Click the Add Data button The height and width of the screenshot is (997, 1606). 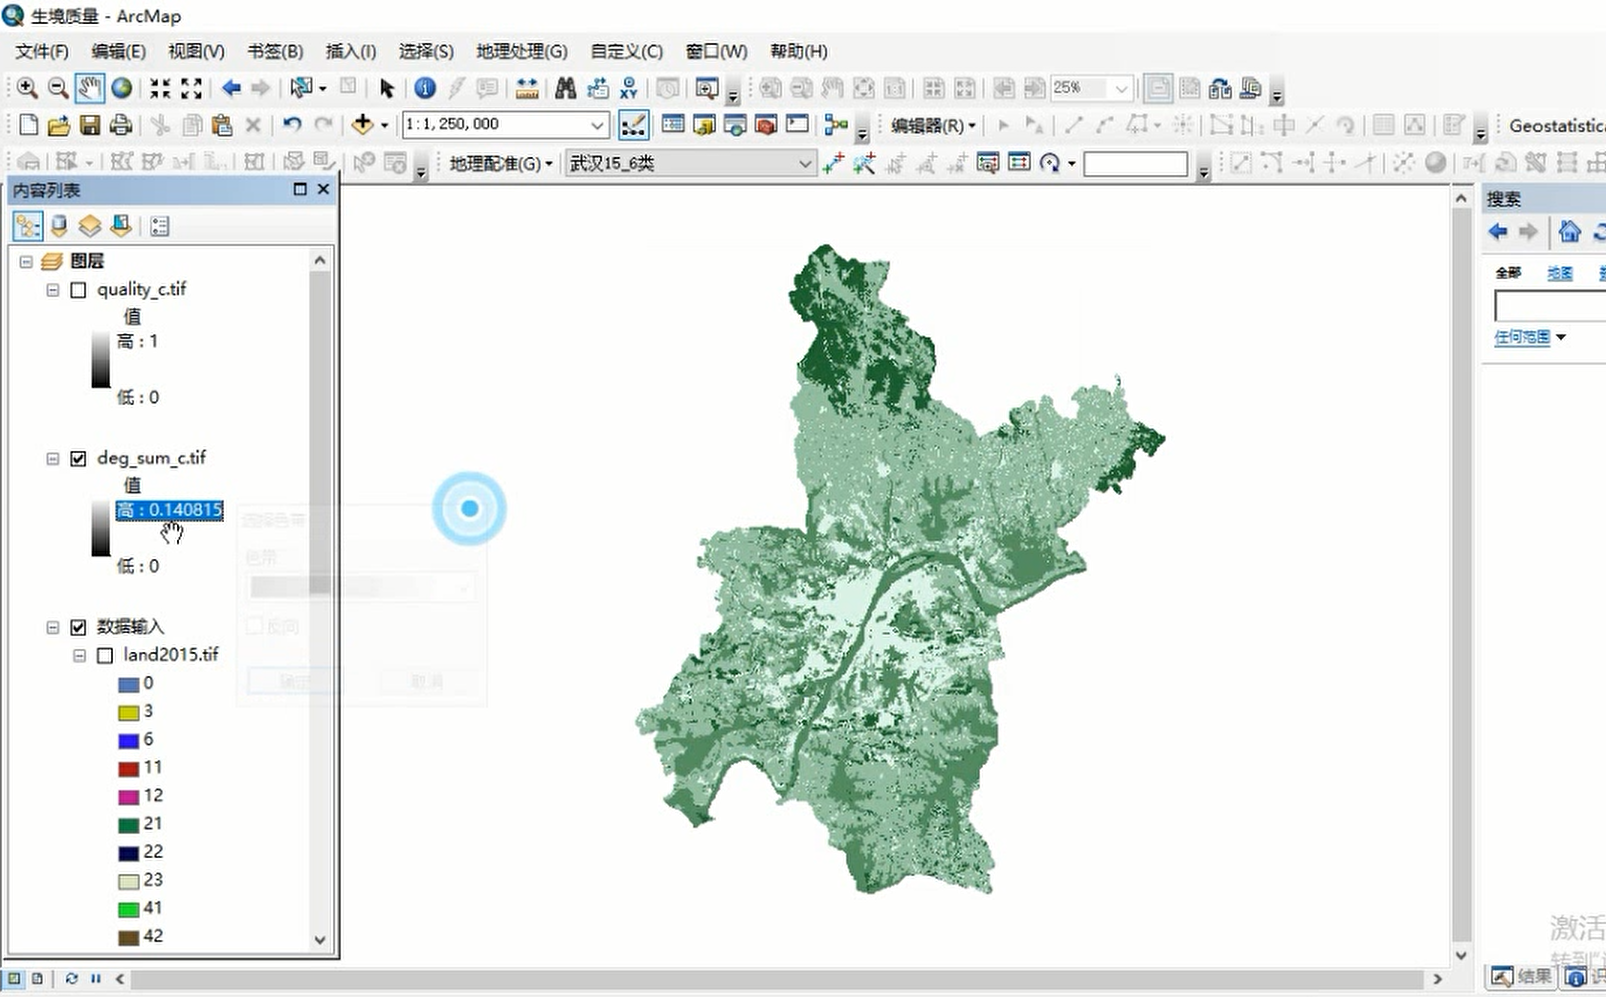(x=362, y=125)
